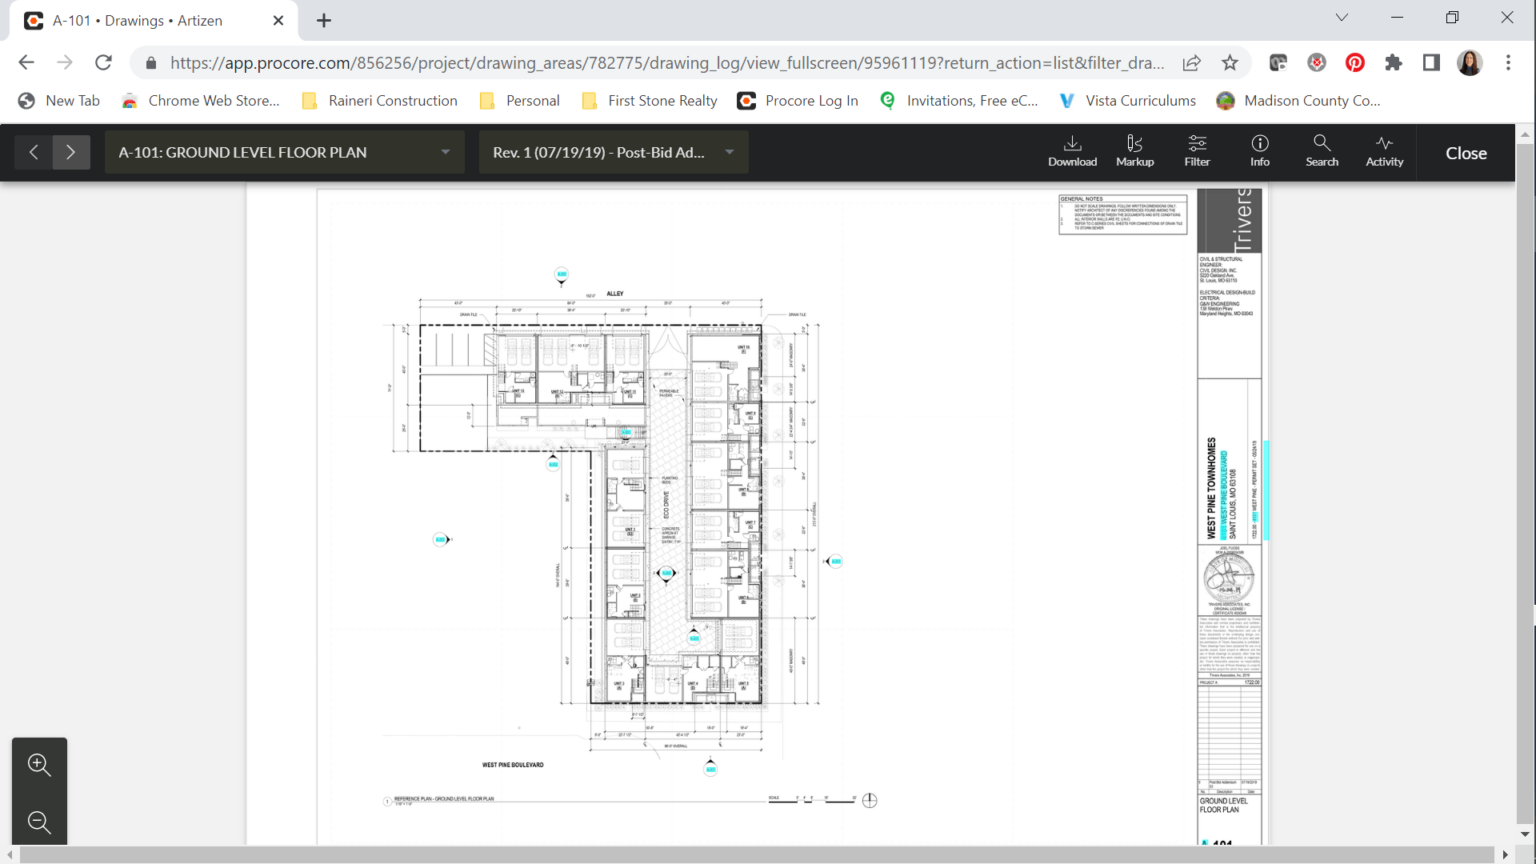This screenshot has width=1536, height=864.
Task: Open Vista Curriculums bookmark
Action: pyautogui.click(x=1127, y=100)
